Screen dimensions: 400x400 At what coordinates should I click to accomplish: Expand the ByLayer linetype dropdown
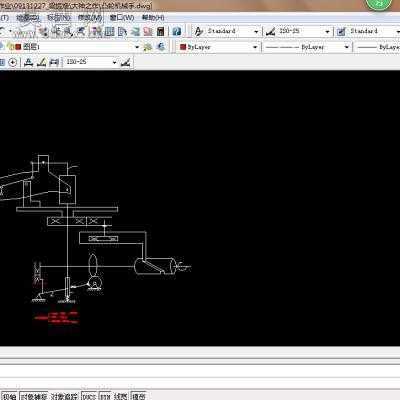click(x=347, y=47)
